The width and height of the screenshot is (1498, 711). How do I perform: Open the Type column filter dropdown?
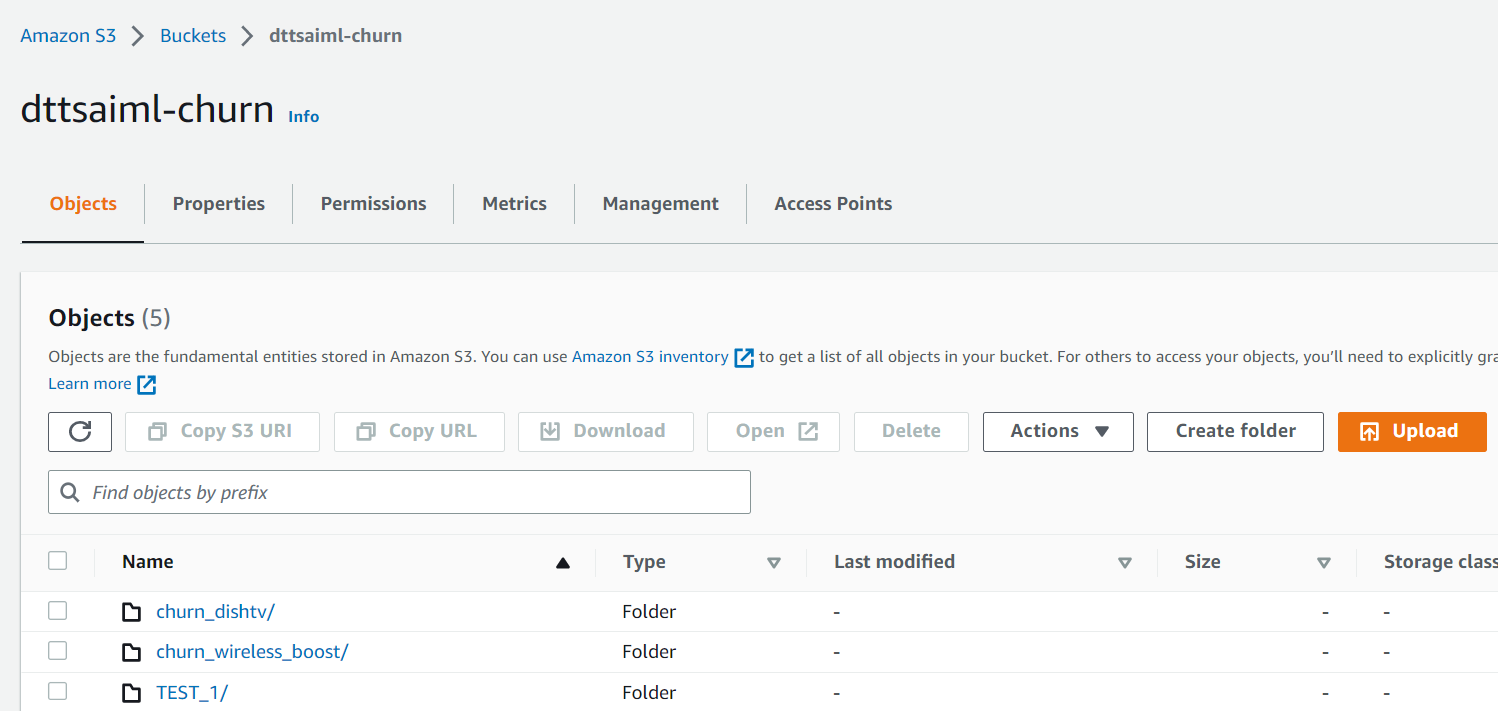pos(775,562)
